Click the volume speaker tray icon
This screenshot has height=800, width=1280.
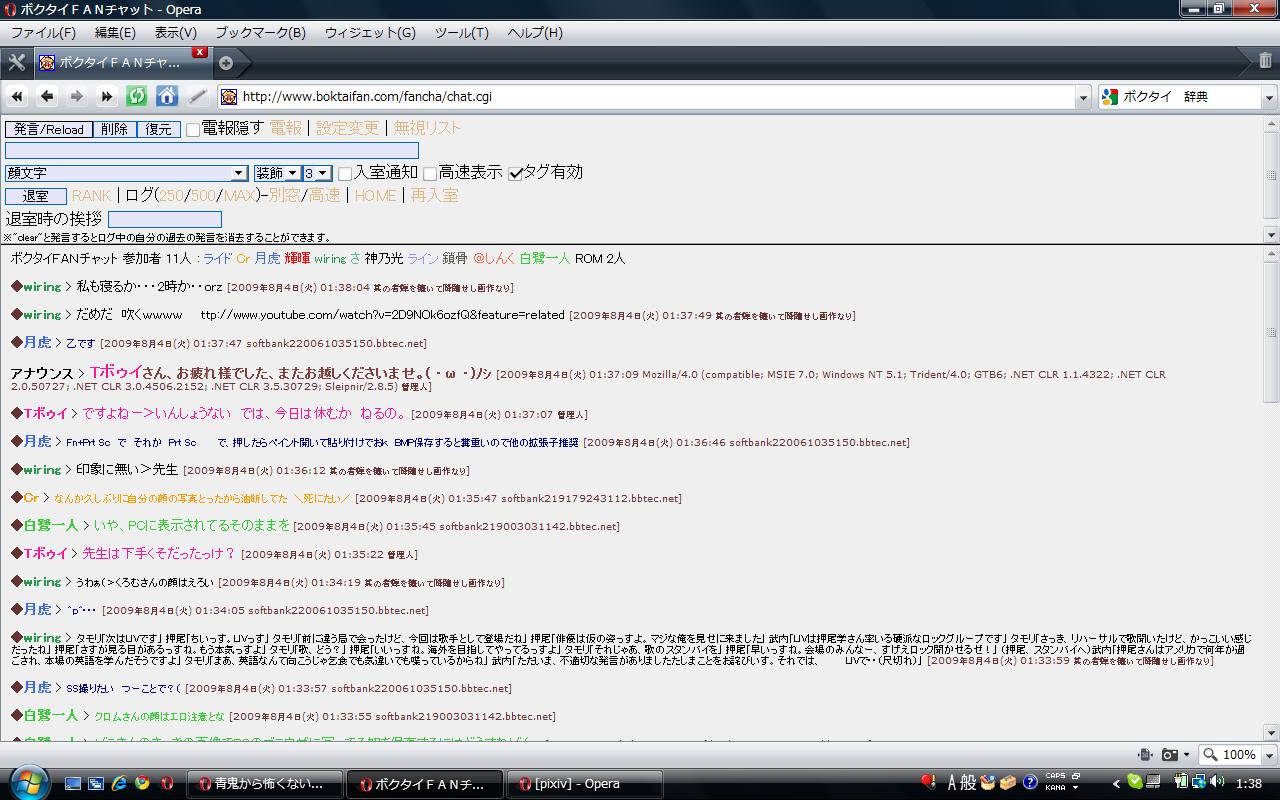pos(1216,783)
